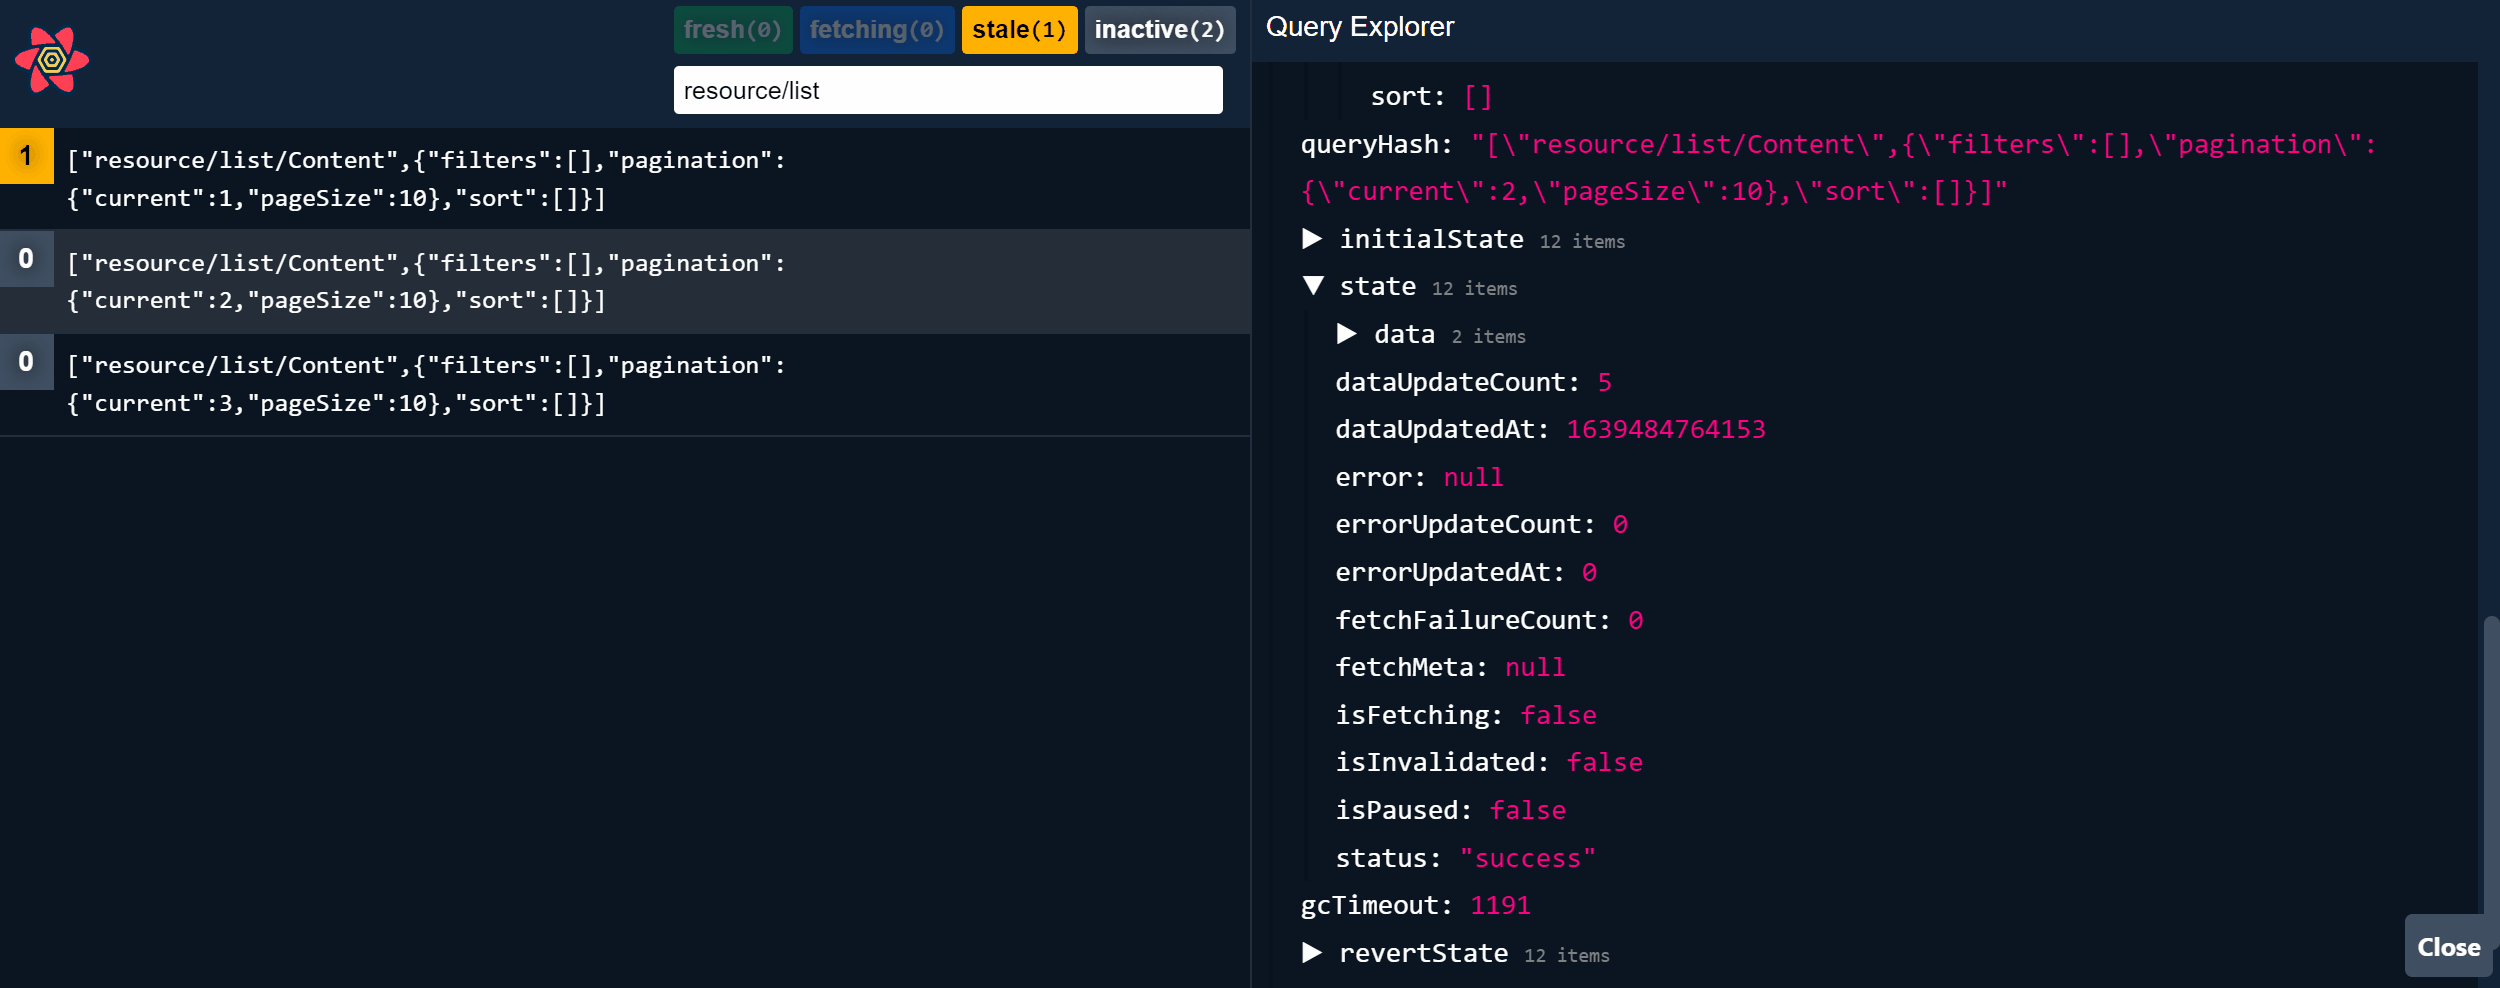Toggle the fetching(0) status filter
This screenshot has width=2500, height=988.
point(877,30)
